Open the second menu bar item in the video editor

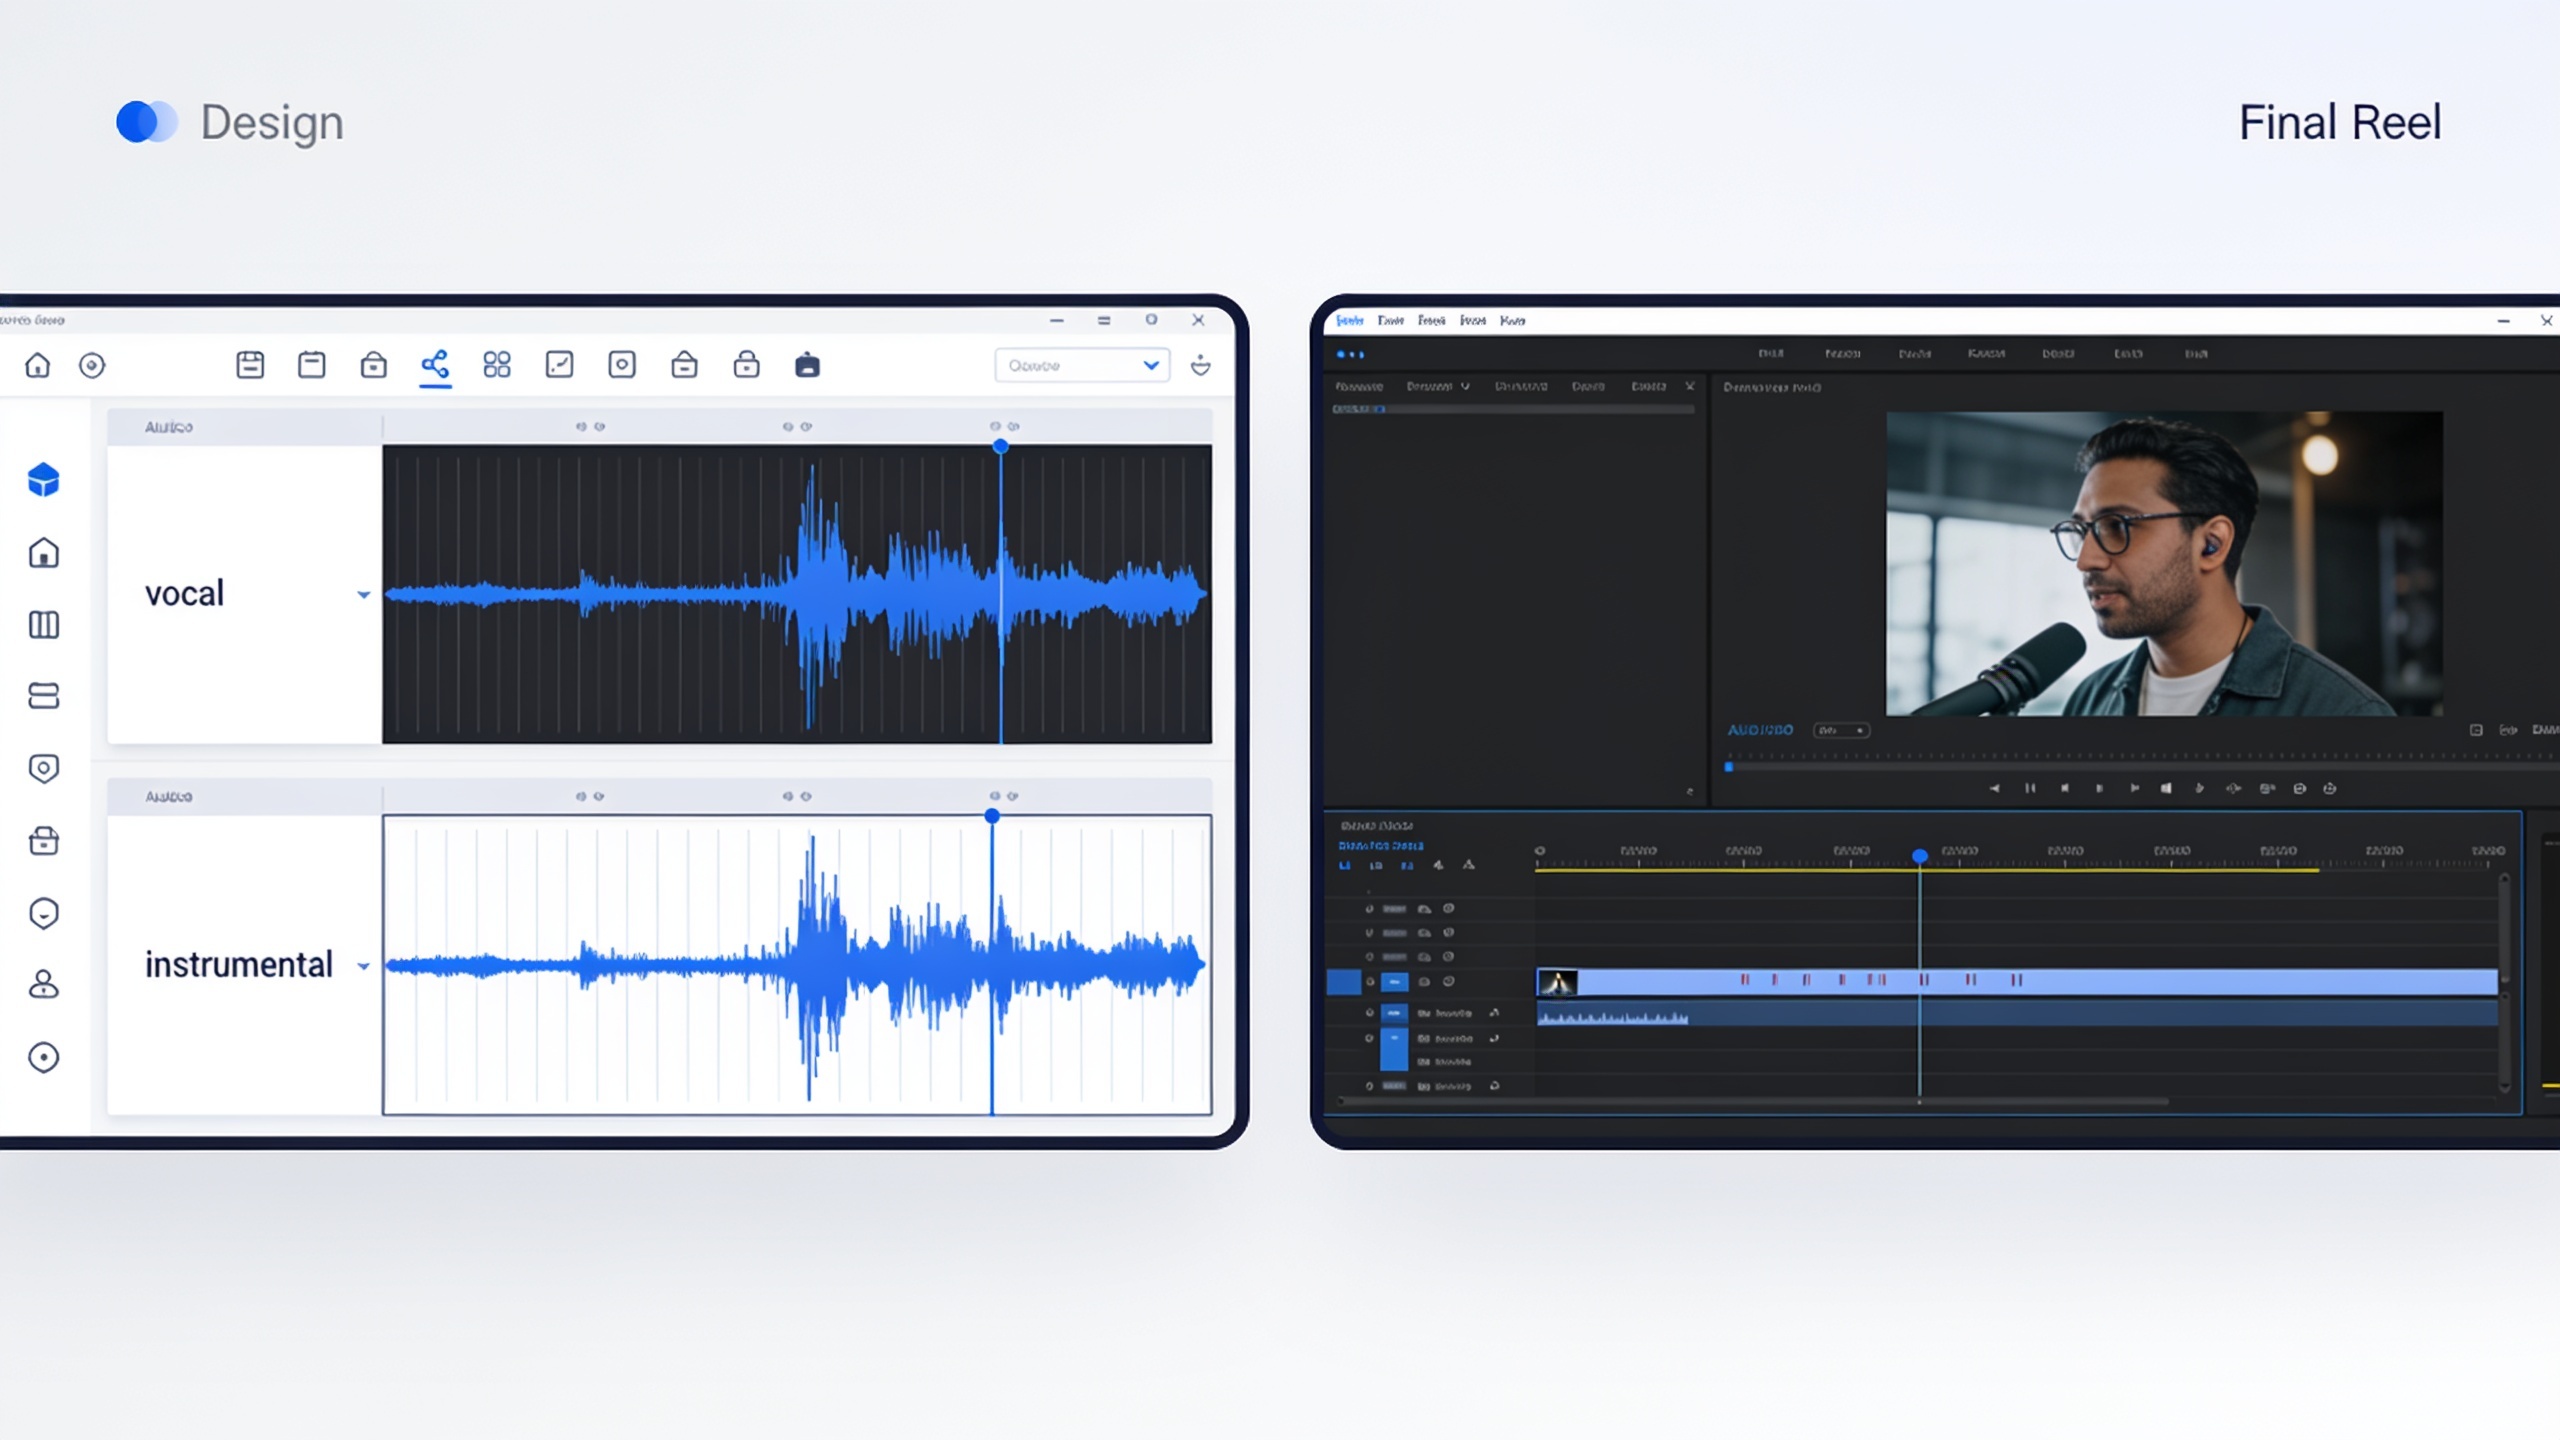(1391, 321)
